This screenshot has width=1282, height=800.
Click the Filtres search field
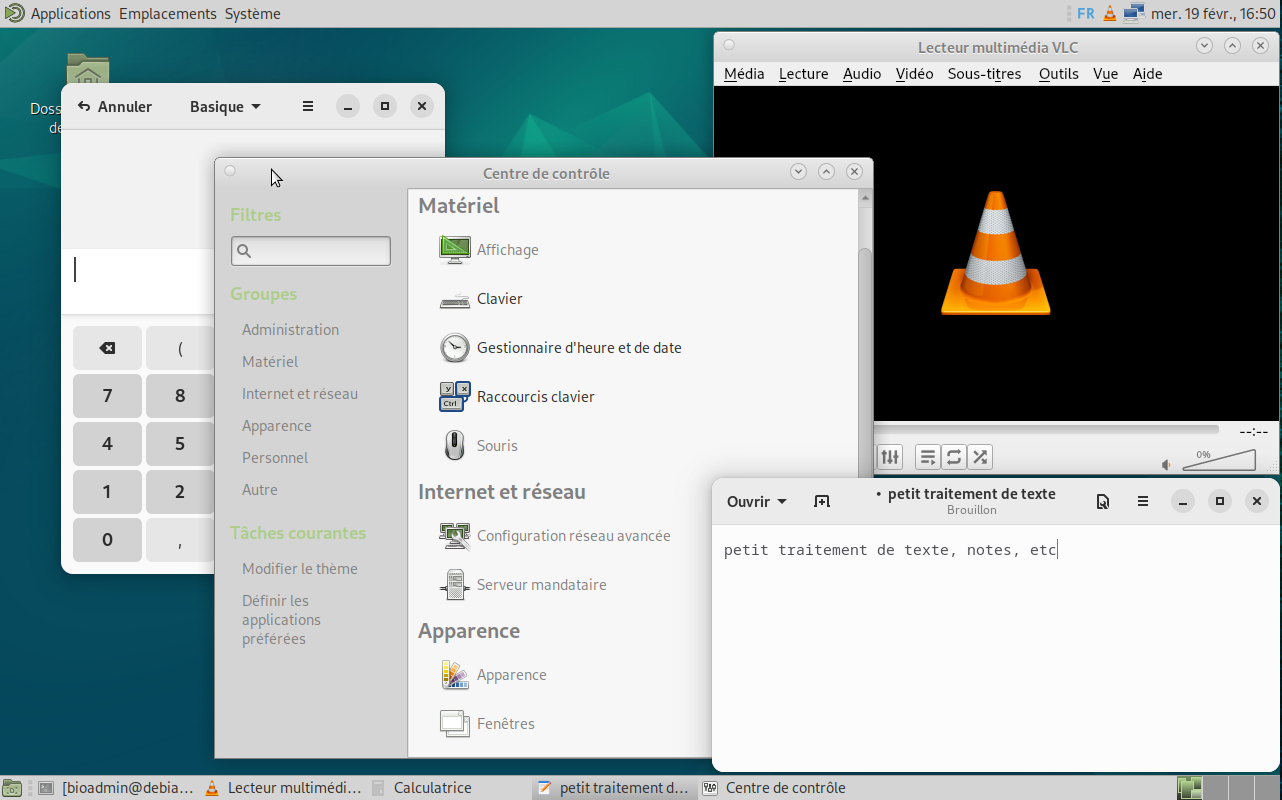311,251
